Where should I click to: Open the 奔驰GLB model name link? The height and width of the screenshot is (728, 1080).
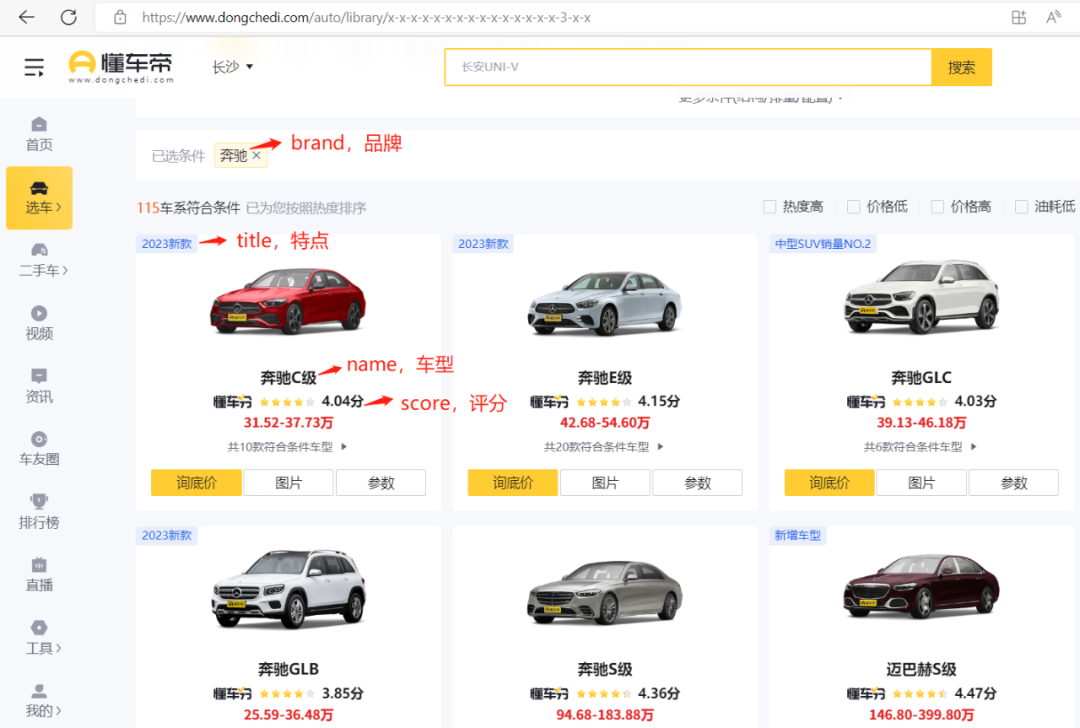[288, 669]
